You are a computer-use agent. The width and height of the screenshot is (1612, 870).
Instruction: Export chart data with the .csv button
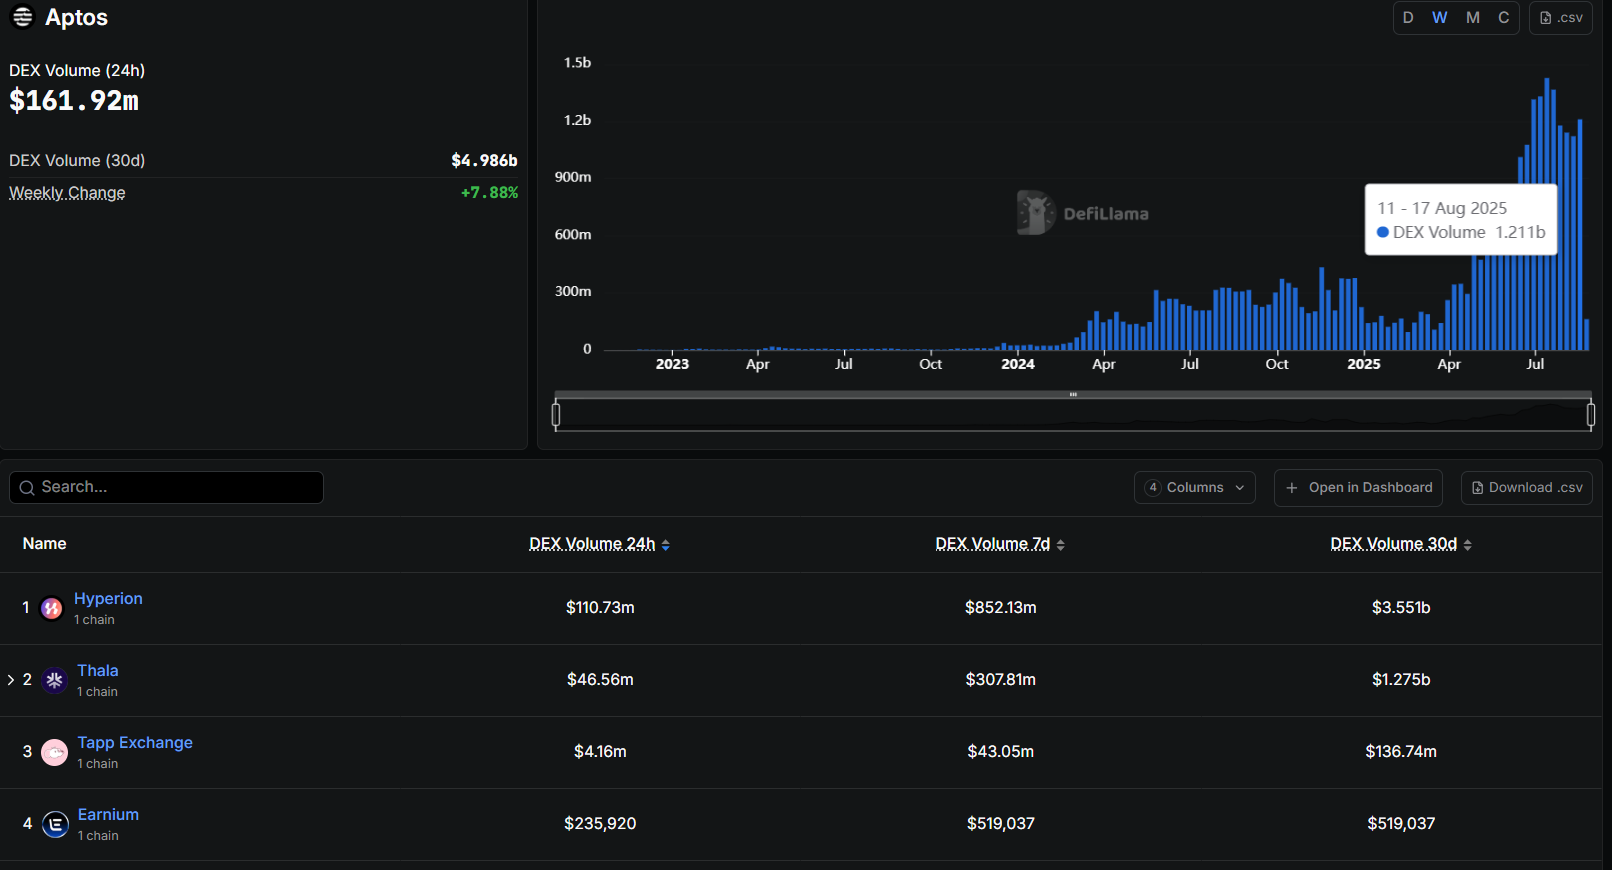(x=1561, y=18)
